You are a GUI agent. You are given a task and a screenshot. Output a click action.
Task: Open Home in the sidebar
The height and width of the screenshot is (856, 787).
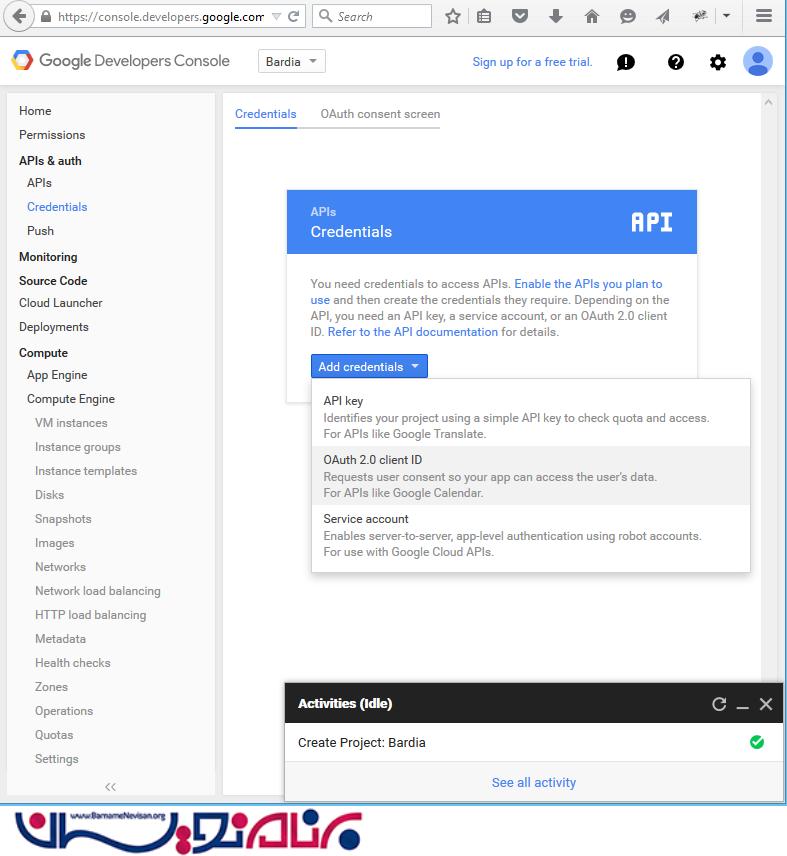pos(35,111)
